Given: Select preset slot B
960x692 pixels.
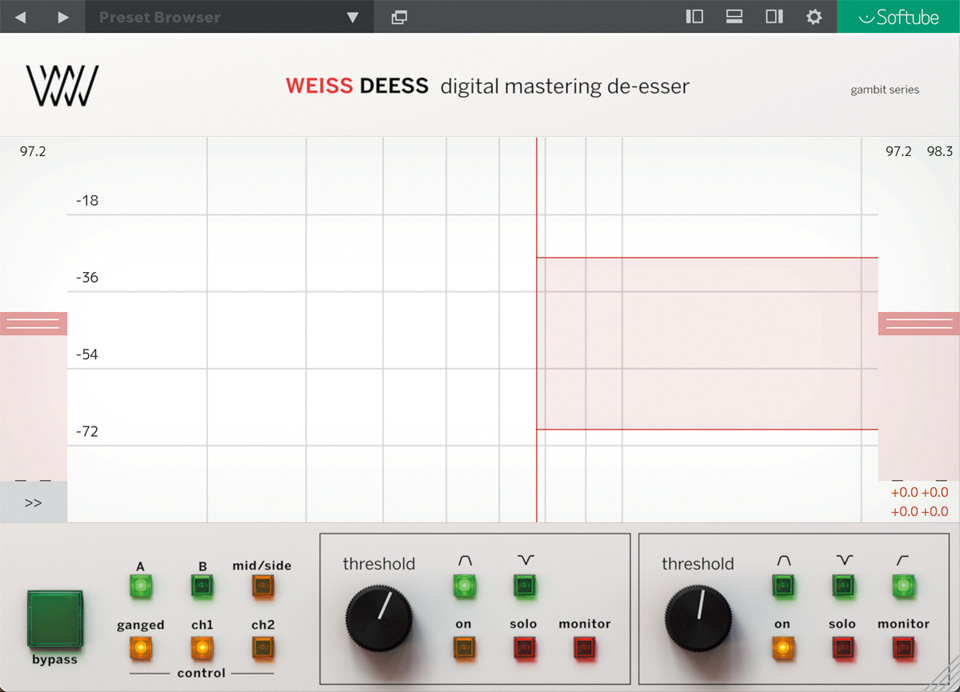Looking at the screenshot, I should 202,586.
